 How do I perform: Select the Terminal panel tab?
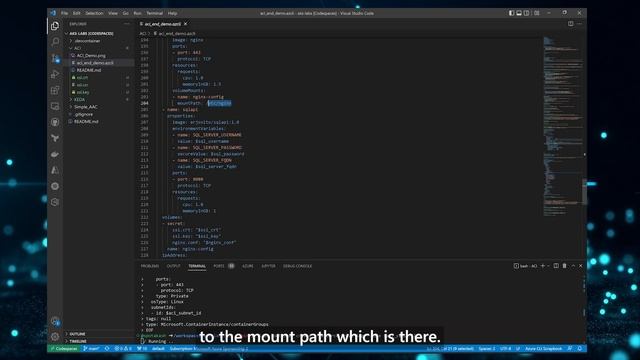[197, 266]
